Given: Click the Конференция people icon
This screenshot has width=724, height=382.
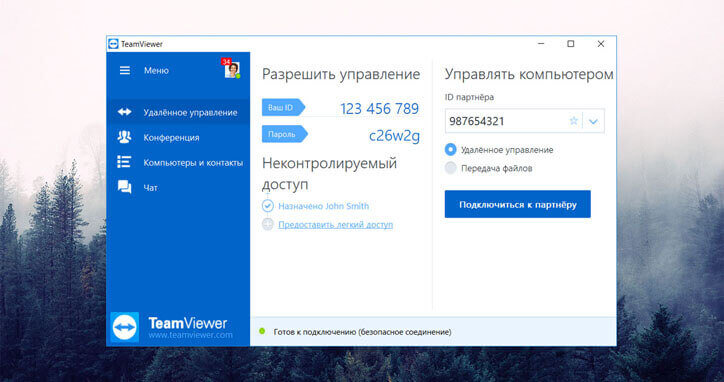Looking at the screenshot, I should coord(124,137).
